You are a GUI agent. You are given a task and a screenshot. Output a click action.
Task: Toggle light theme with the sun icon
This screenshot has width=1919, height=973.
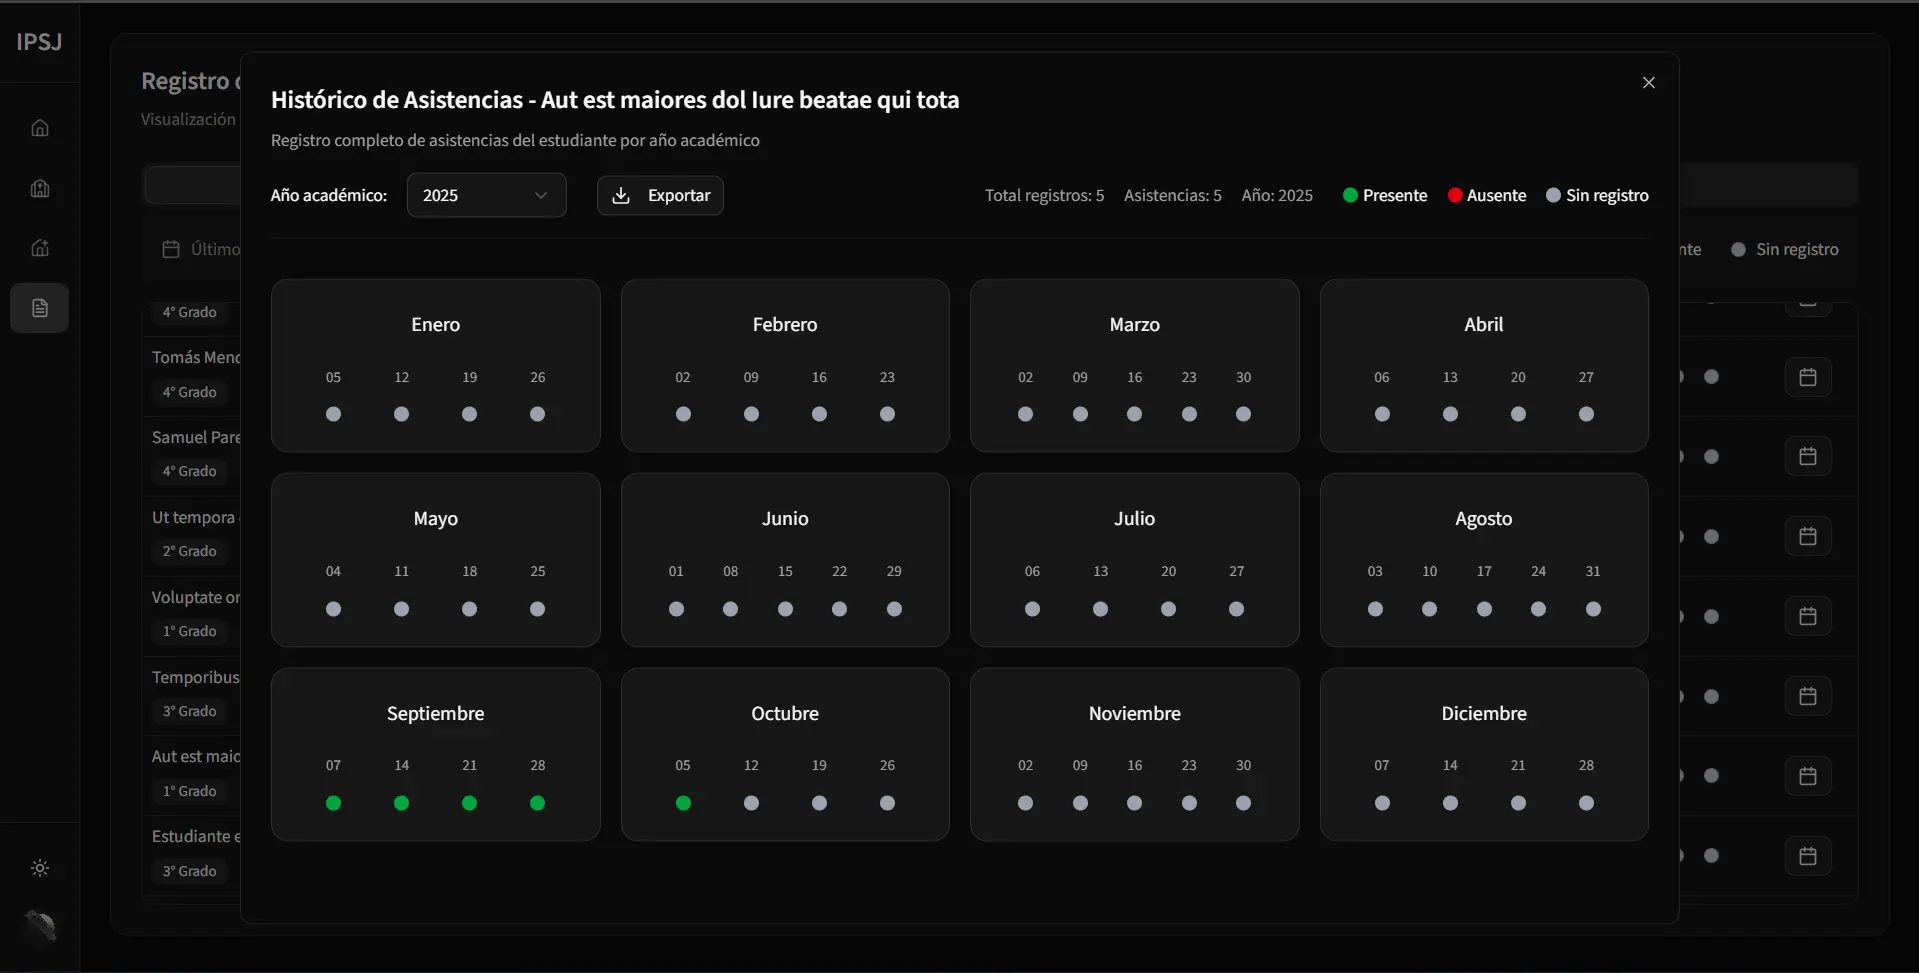(x=40, y=868)
